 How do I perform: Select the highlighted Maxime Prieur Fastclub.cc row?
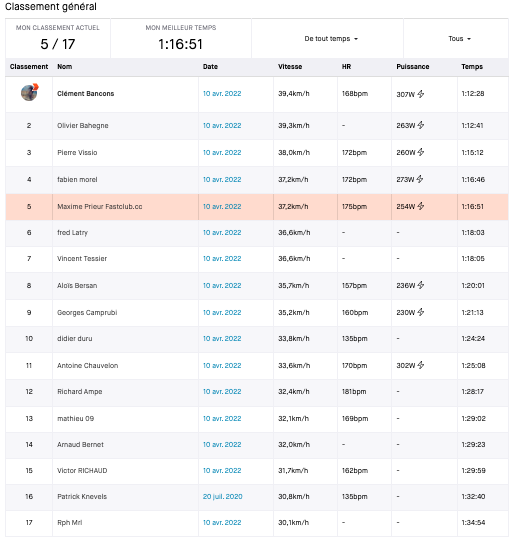coord(257,207)
